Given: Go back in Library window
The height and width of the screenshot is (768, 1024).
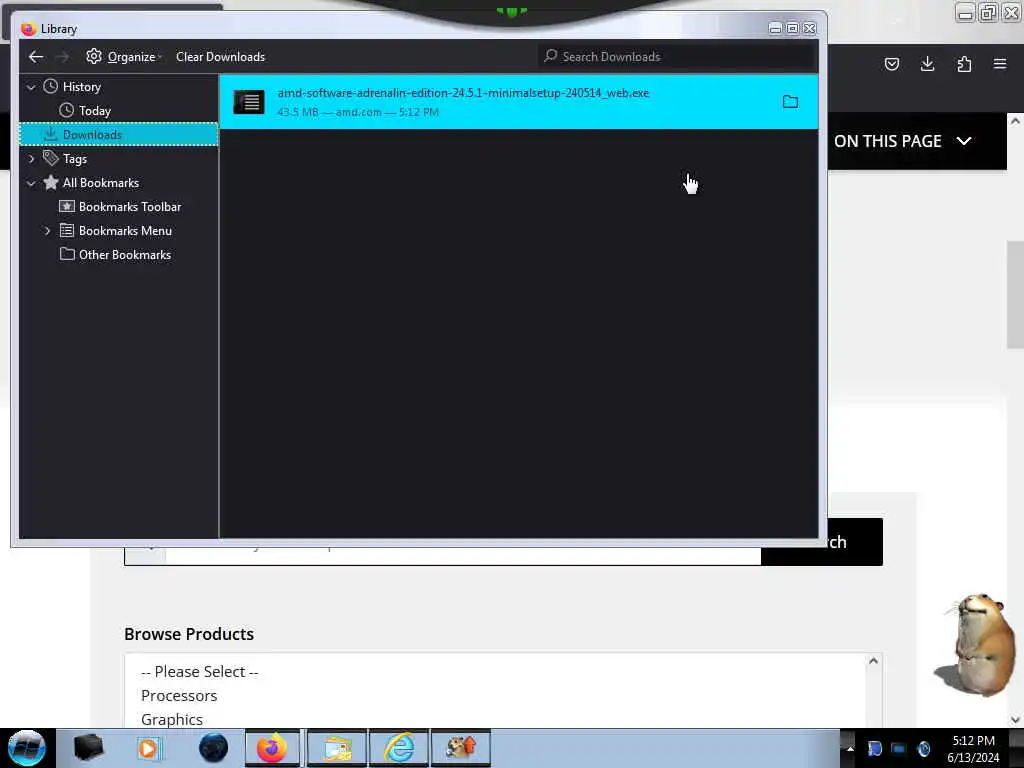Looking at the screenshot, I should coord(36,57).
